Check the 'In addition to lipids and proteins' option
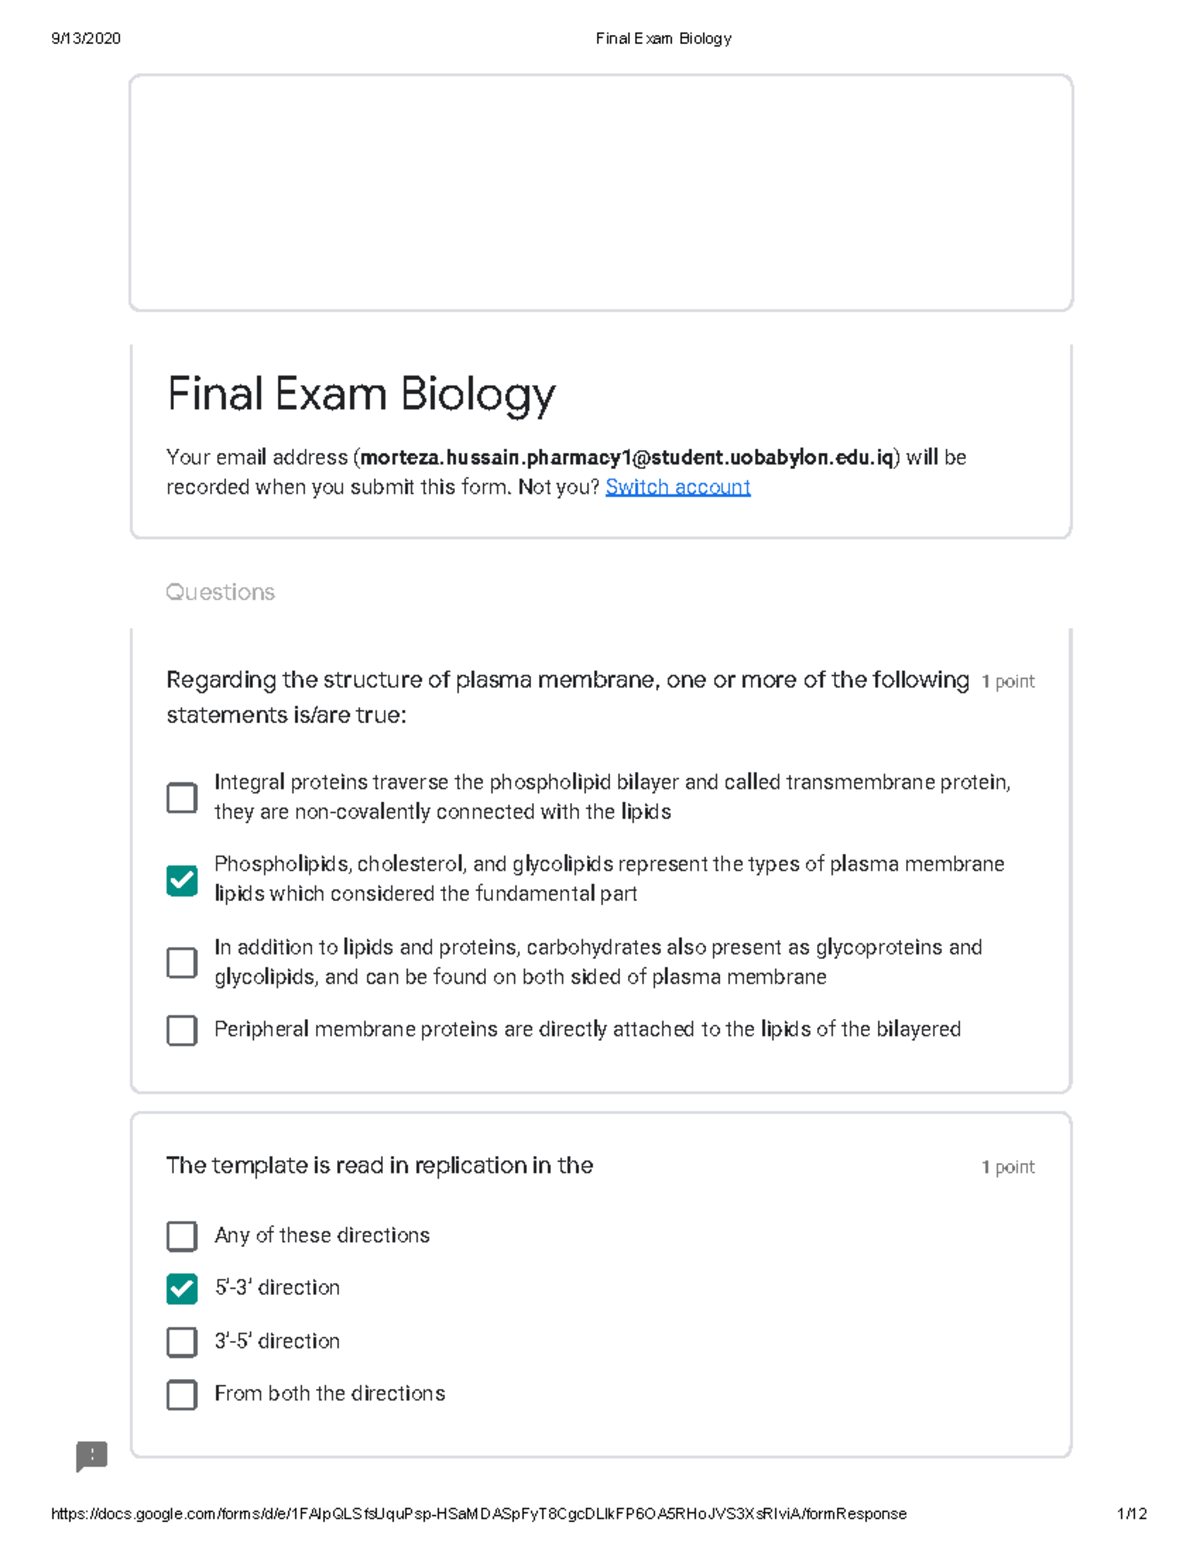This screenshot has width=1200, height=1553. (181, 962)
